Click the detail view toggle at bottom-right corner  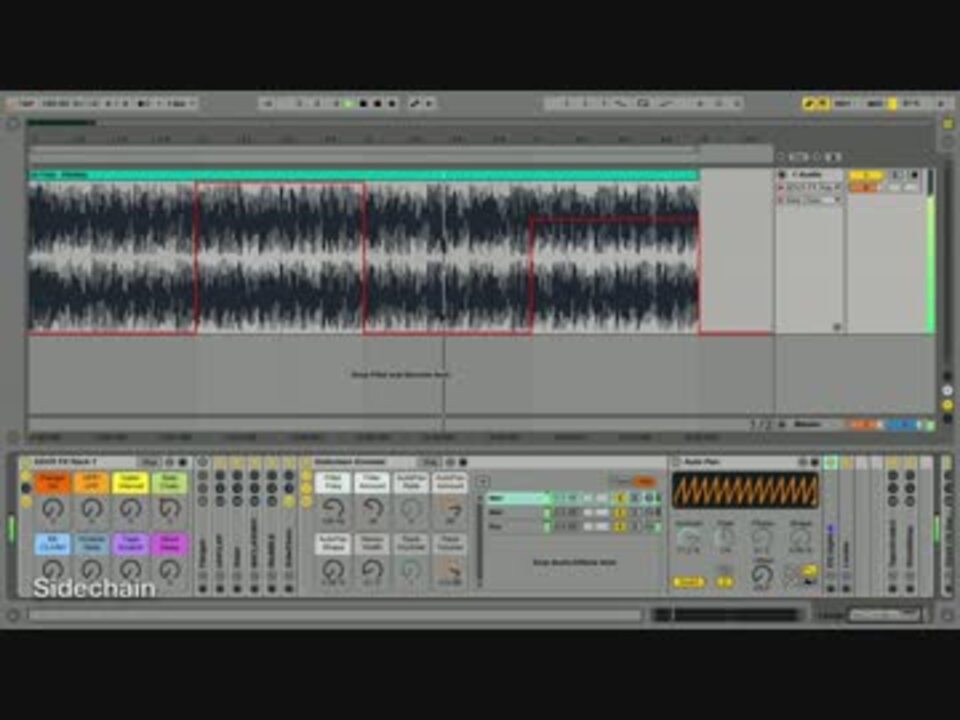point(948,615)
